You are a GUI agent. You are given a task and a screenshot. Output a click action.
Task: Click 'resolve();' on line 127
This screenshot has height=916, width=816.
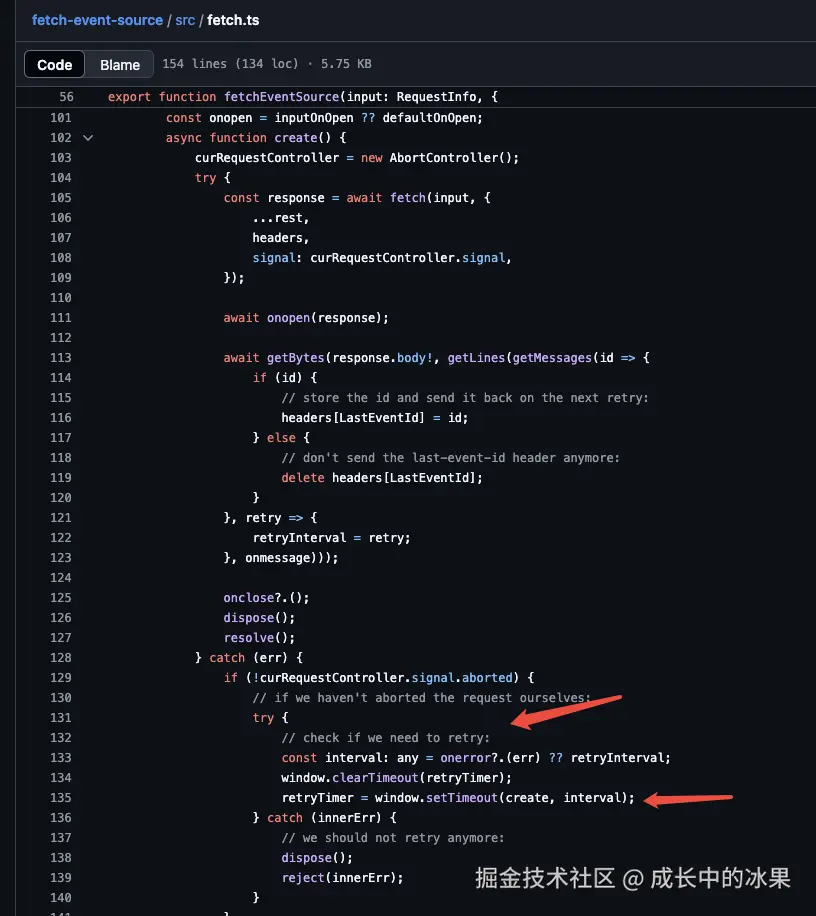click(259, 638)
